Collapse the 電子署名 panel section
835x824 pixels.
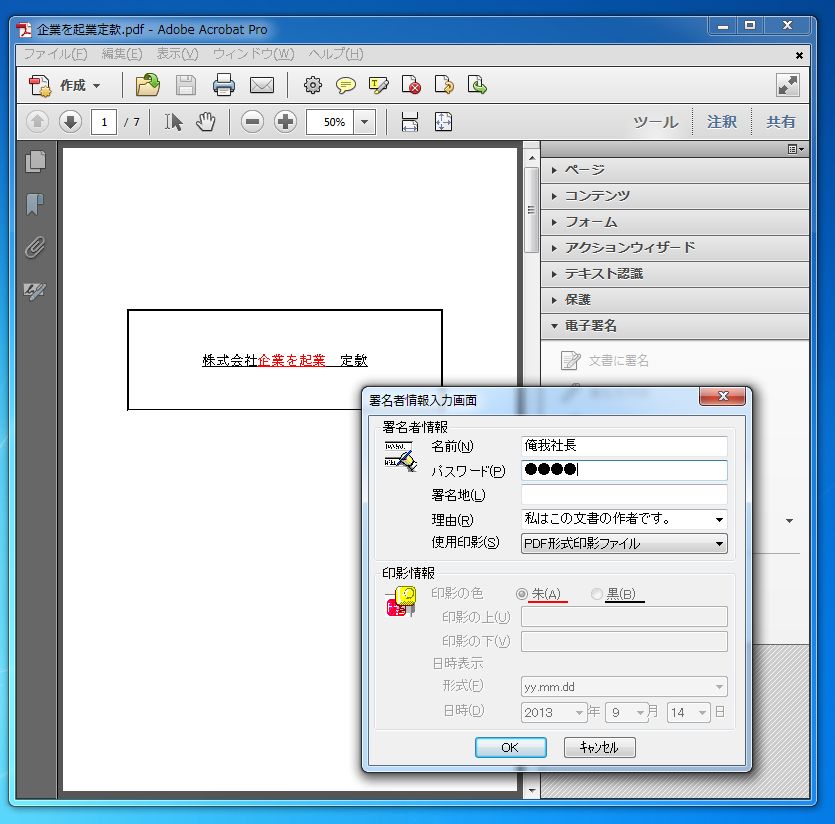675,326
